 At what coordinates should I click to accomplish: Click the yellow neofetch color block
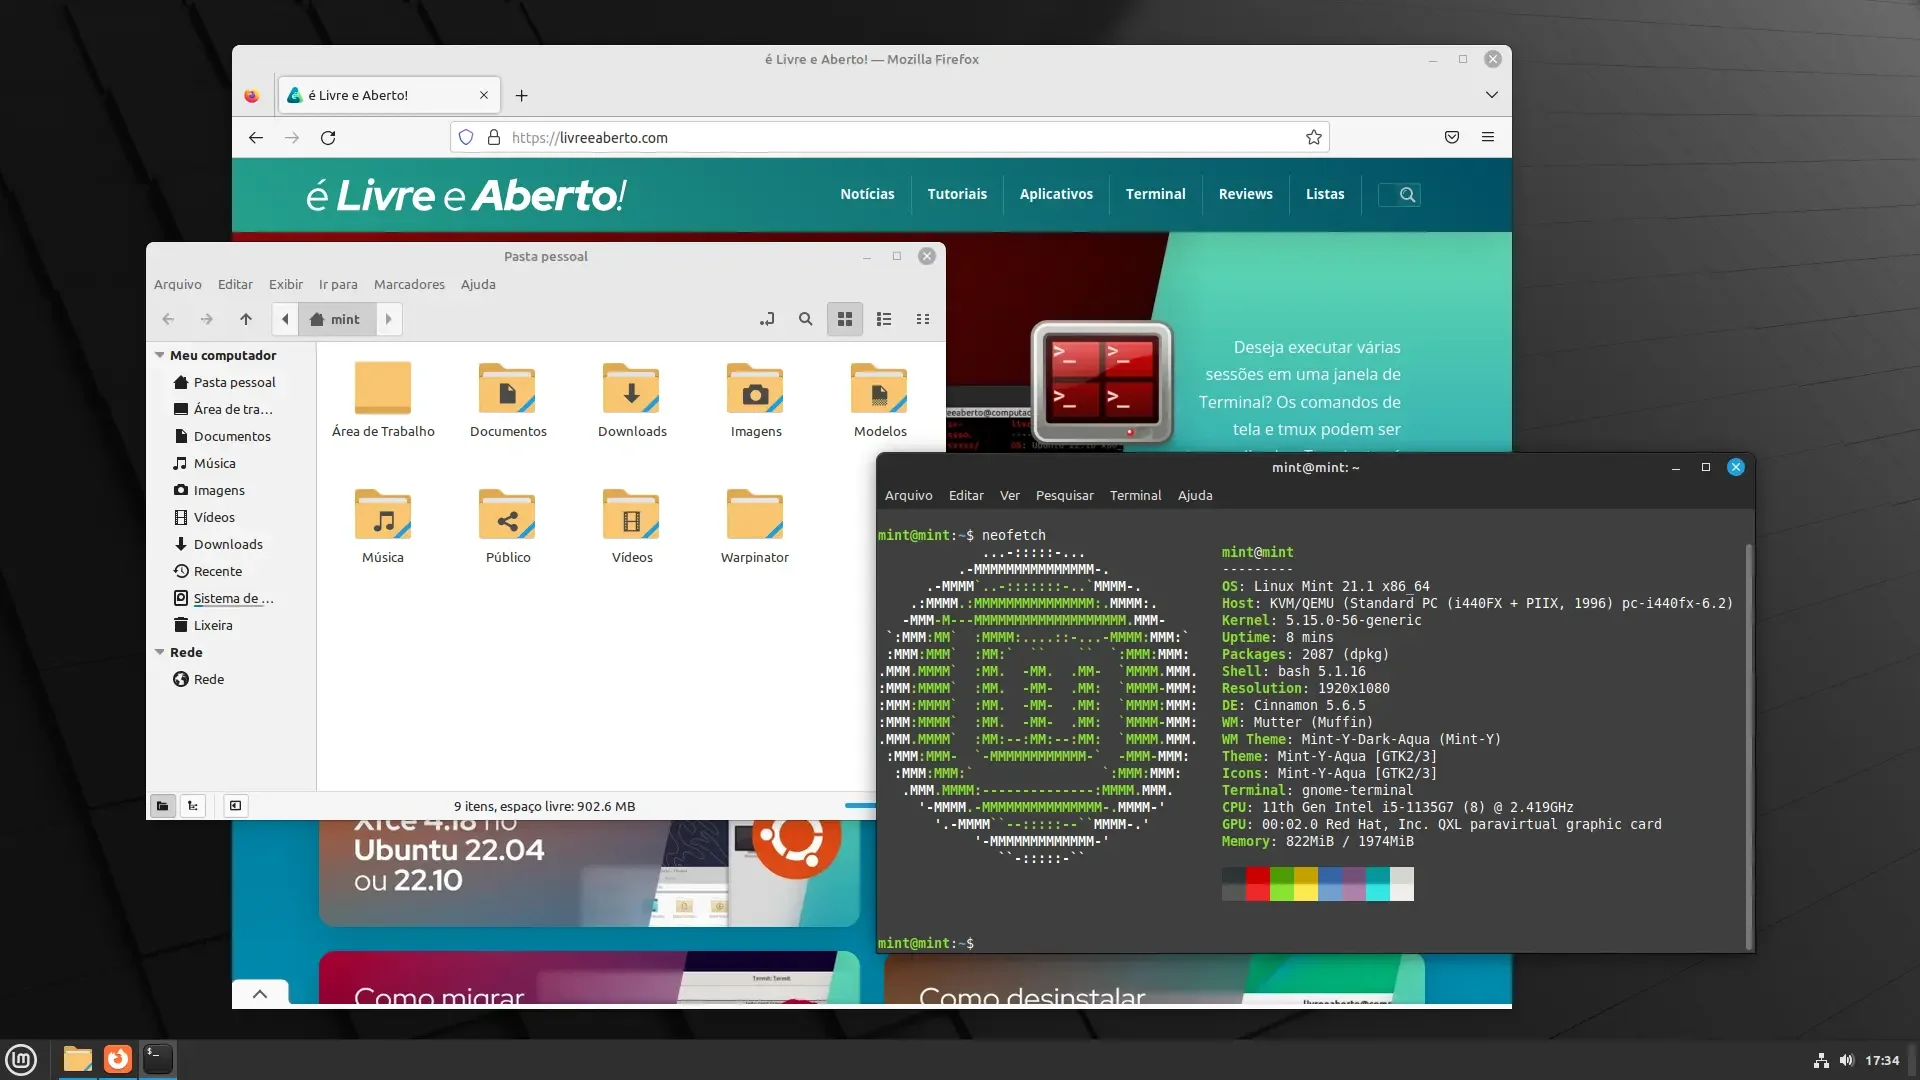(1305, 884)
